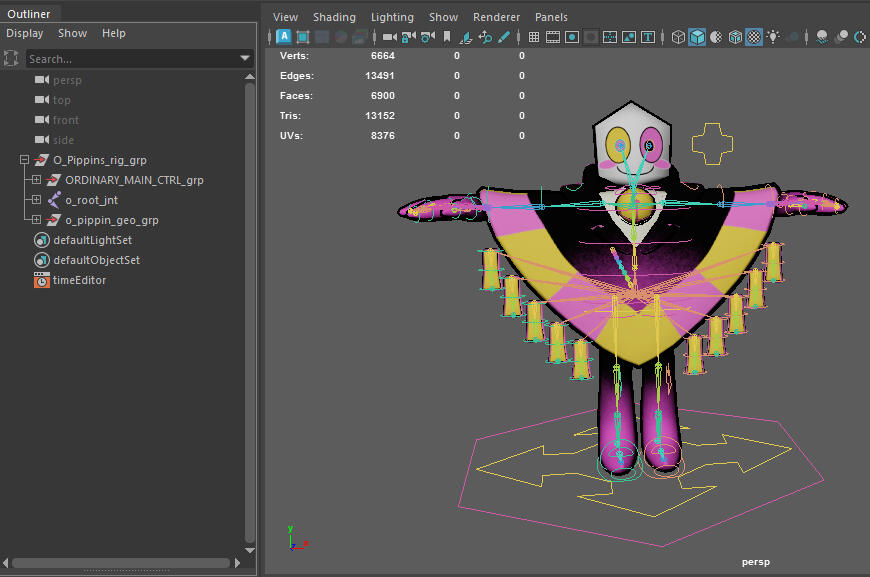Viewport: 870px width, 577px height.
Task: Toggle the Lock Camera icon
Action: [409, 37]
